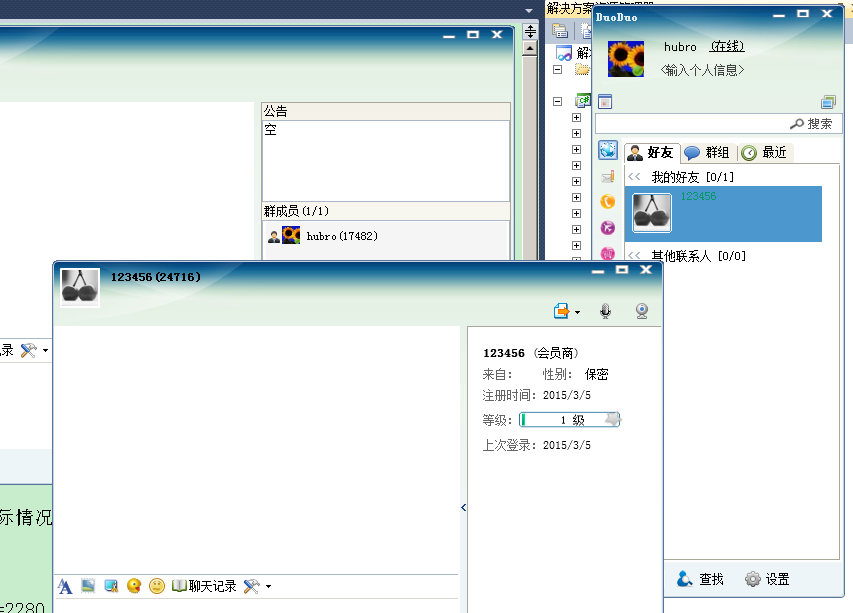The width and height of the screenshot is (853, 613).
Task: Click the solution node icon in solution explorer
Action: (x=564, y=53)
